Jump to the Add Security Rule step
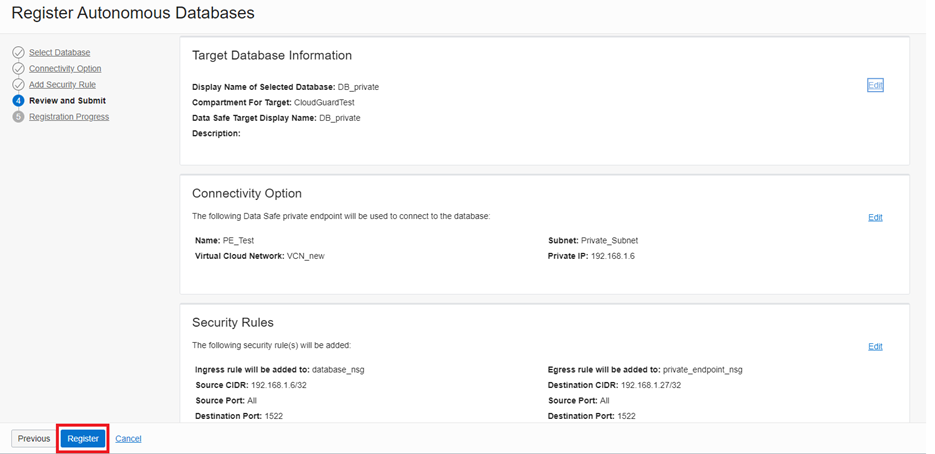 tap(62, 84)
